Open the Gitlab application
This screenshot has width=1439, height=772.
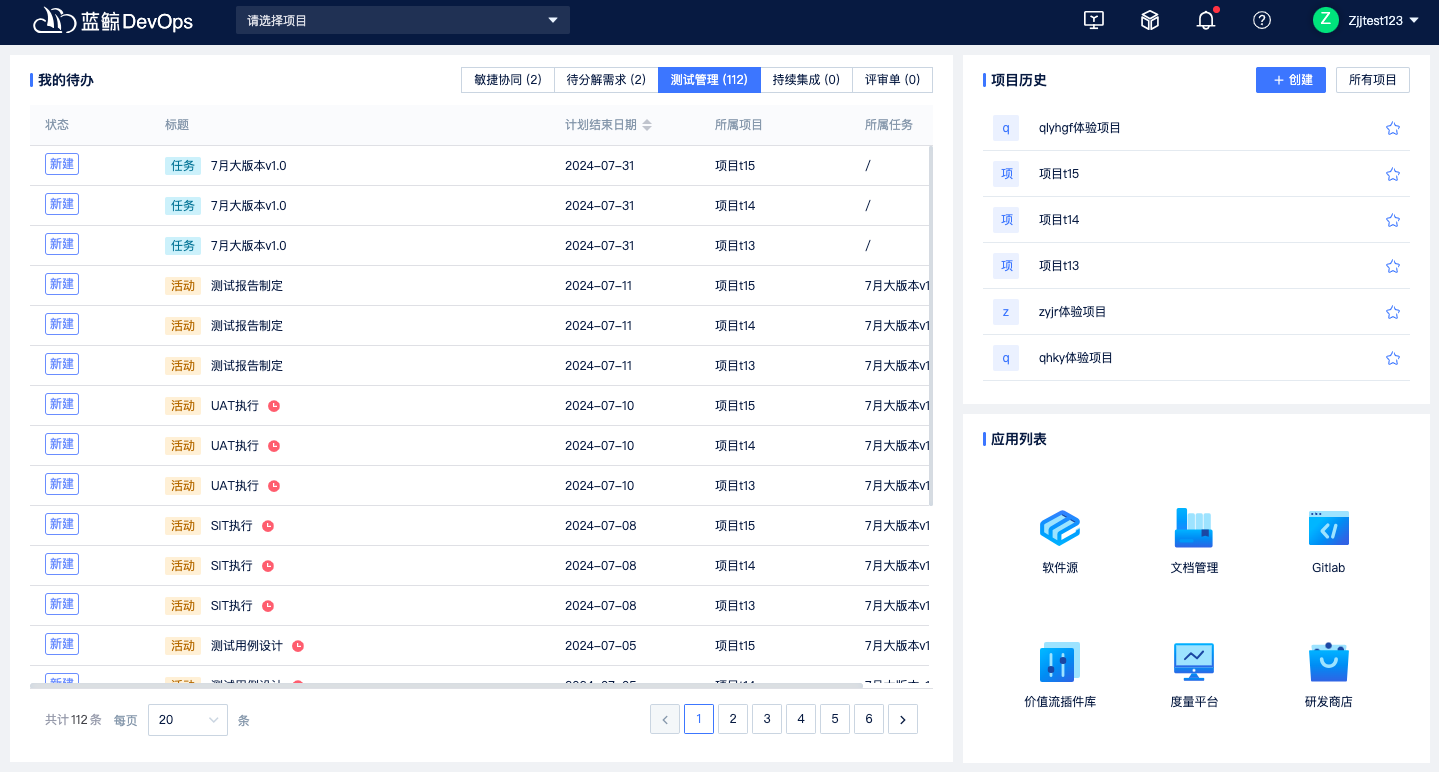pos(1328,541)
